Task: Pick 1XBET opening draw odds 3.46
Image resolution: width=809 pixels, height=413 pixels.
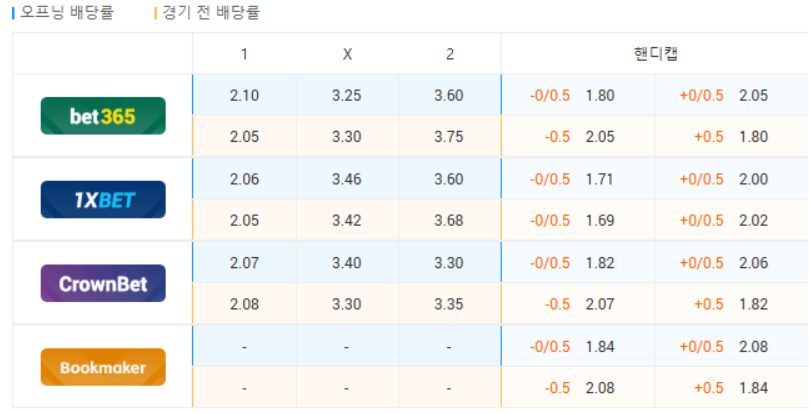Action: click(347, 180)
